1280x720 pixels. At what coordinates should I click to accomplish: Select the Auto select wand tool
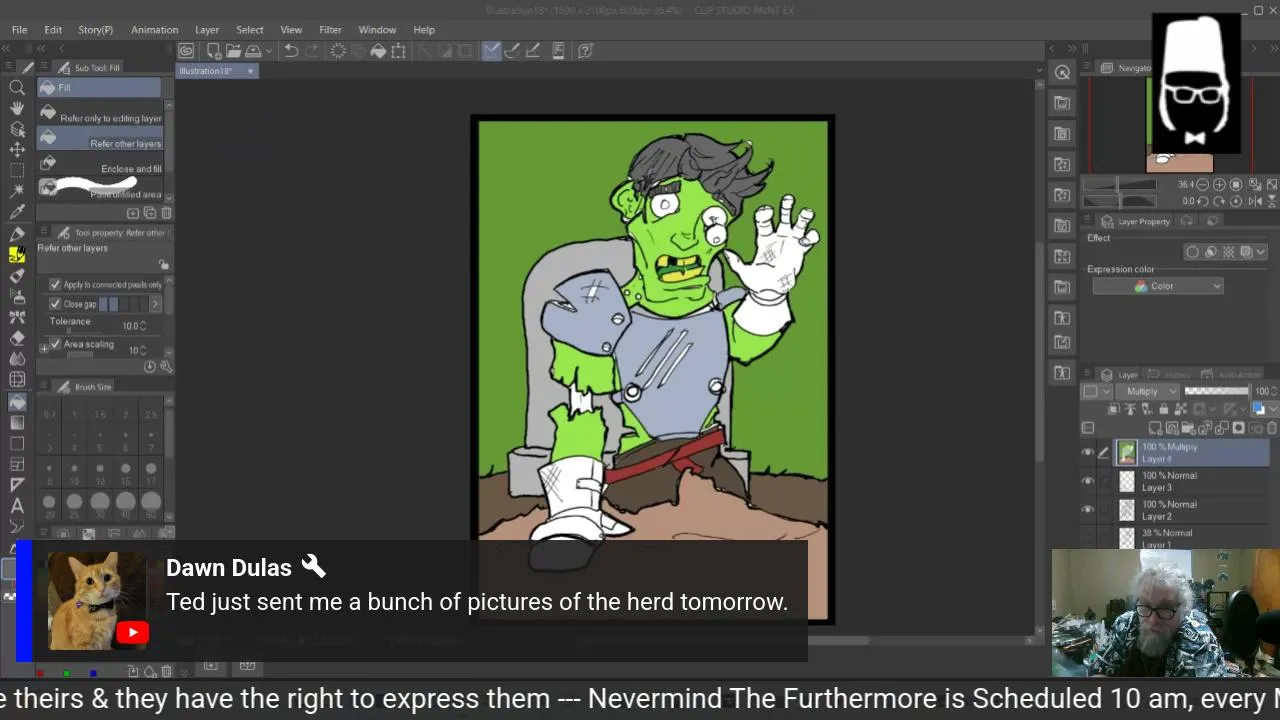pyautogui.click(x=17, y=190)
